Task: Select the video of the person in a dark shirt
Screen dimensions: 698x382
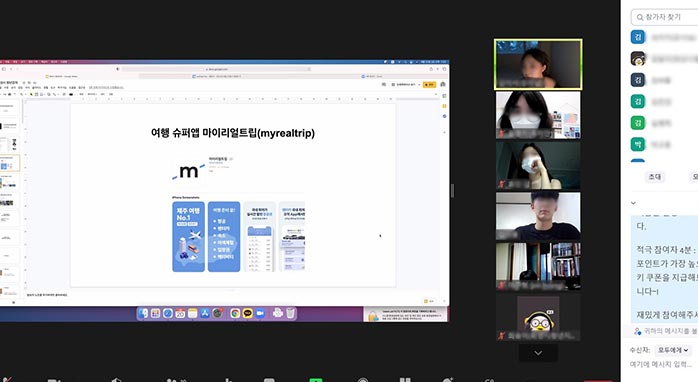Action: (x=538, y=216)
